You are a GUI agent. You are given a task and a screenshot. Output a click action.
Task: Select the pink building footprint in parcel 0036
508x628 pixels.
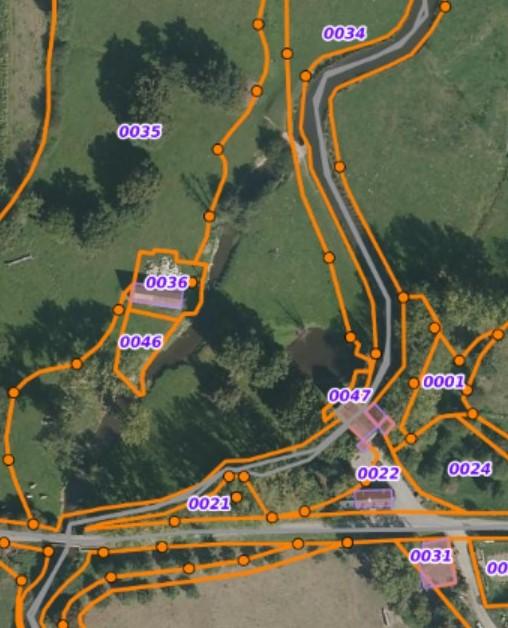157,297
